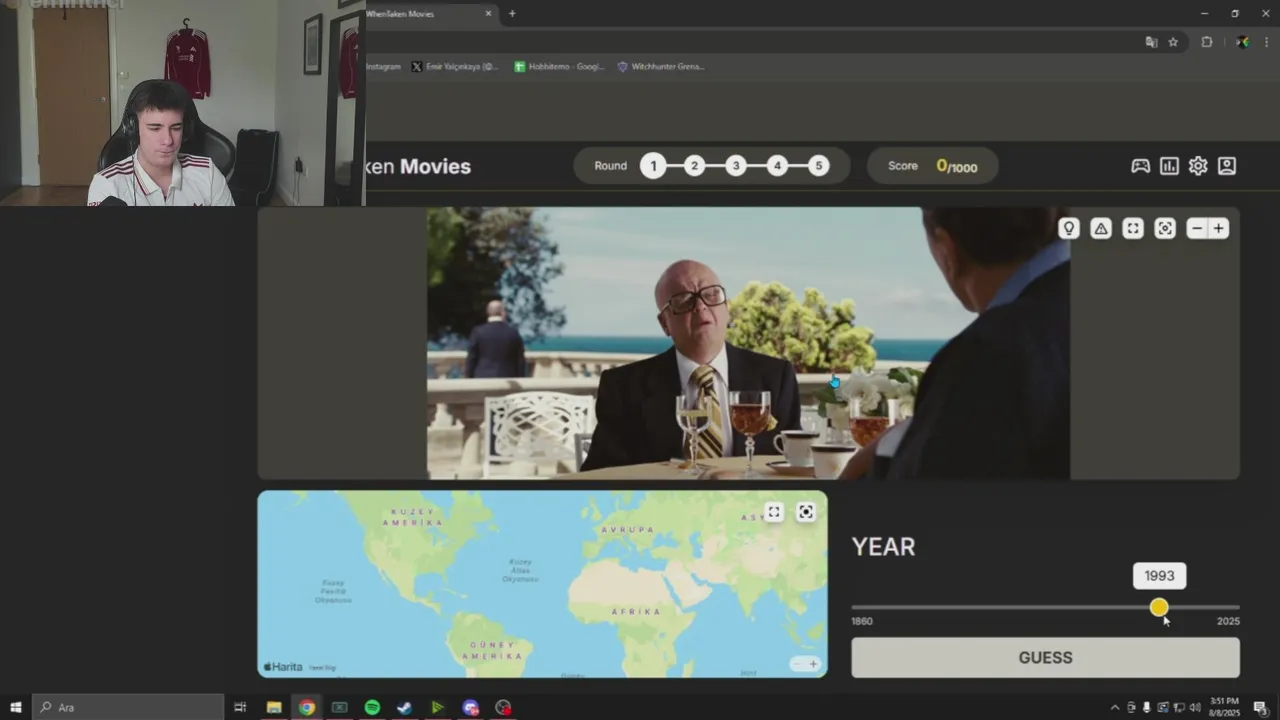Zoom out of the movie image

pyautogui.click(x=1197, y=228)
